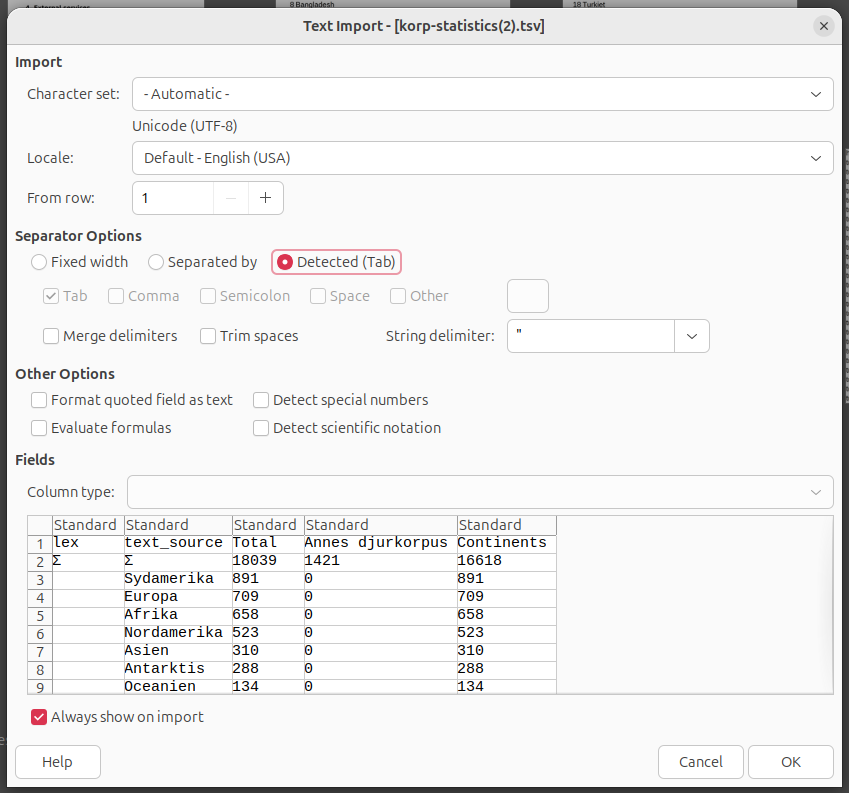Toggle the Semicolon separator checkbox

pyautogui.click(x=245, y=296)
